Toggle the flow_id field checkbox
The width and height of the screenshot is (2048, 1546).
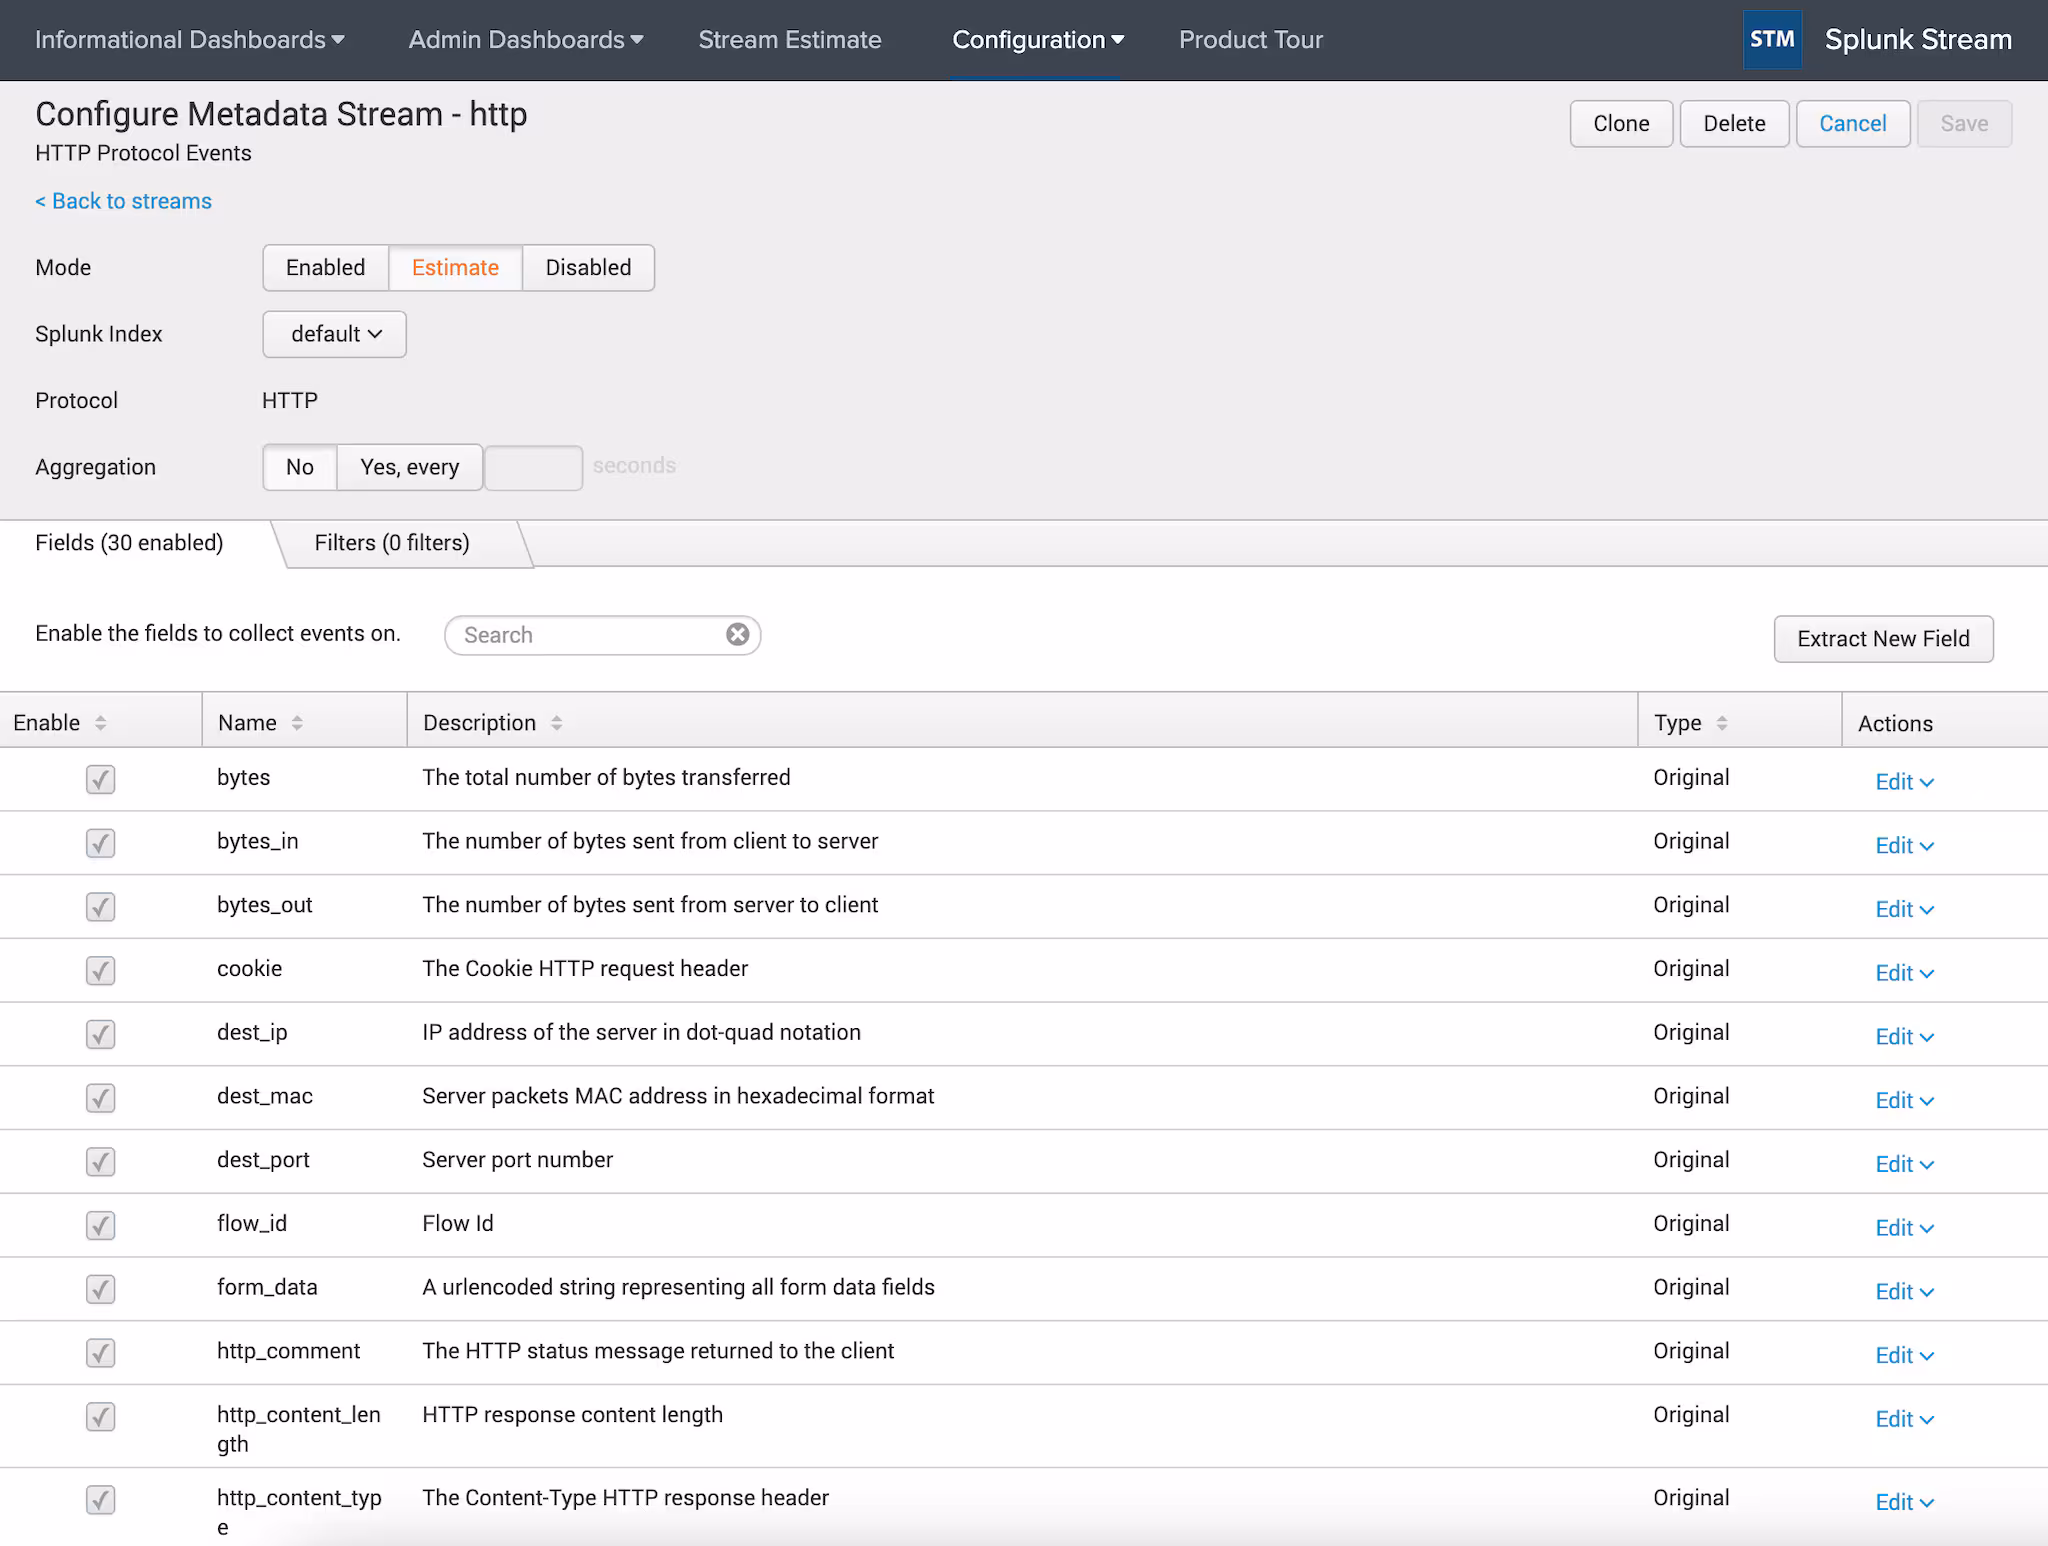[100, 1225]
